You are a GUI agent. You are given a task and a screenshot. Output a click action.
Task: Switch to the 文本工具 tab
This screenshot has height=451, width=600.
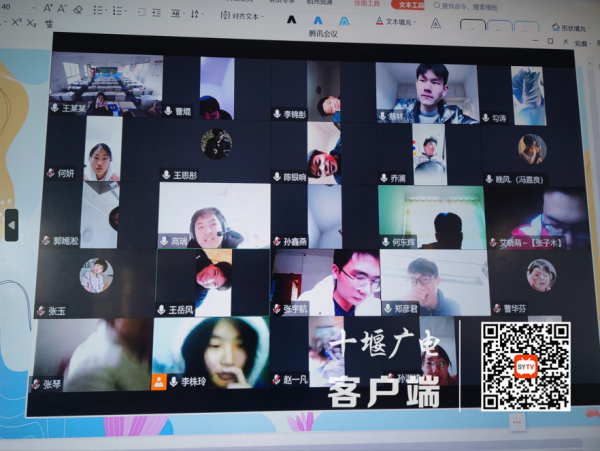[409, 4]
